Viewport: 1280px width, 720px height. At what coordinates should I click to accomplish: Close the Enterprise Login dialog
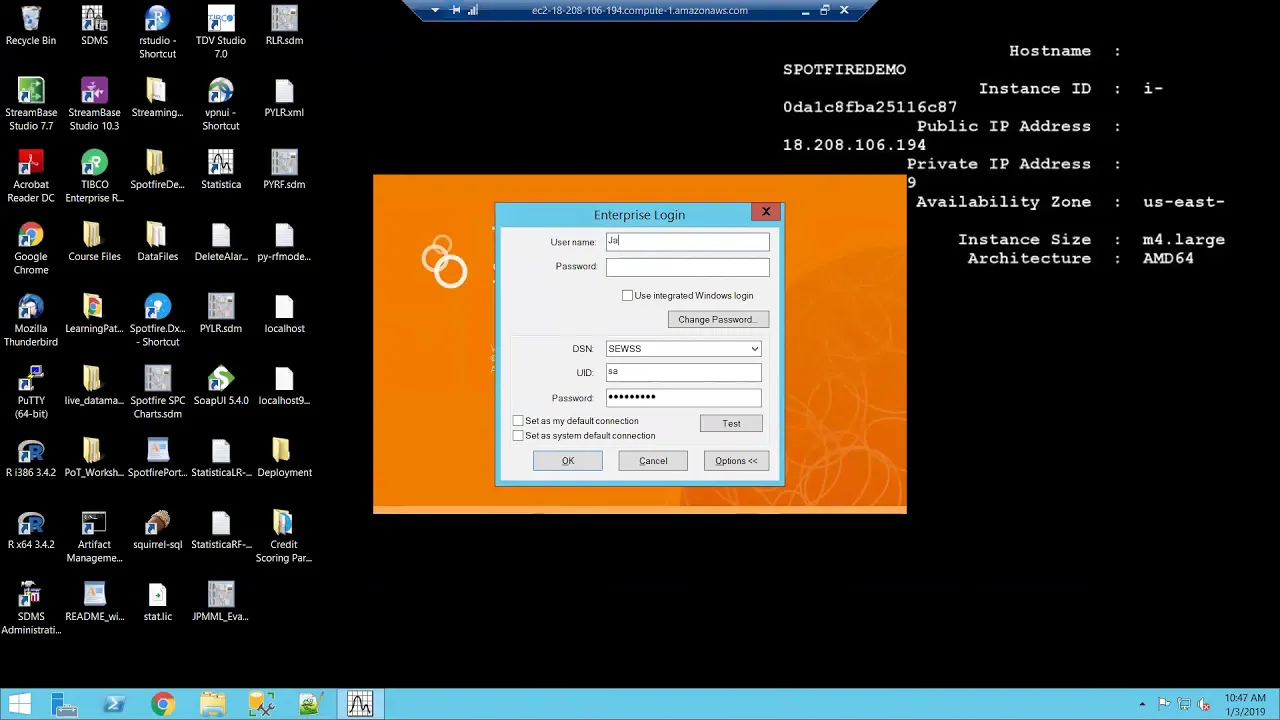point(766,212)
